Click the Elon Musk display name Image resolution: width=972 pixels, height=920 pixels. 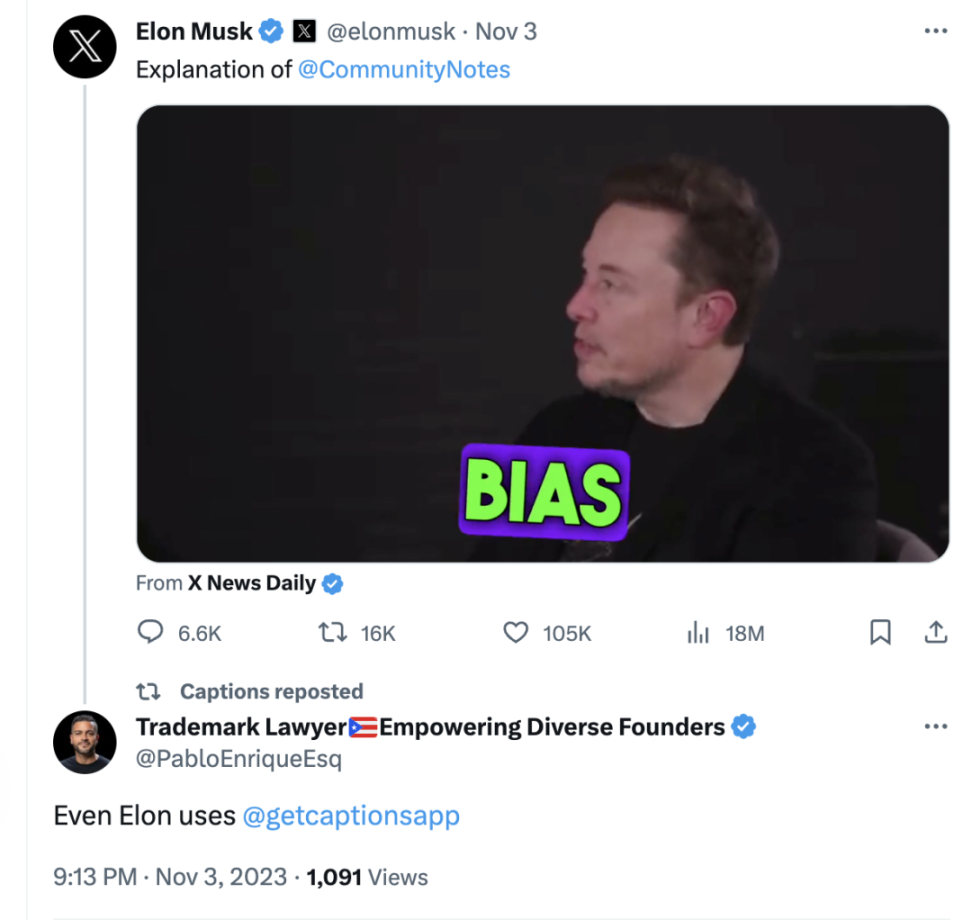point(194,32)
